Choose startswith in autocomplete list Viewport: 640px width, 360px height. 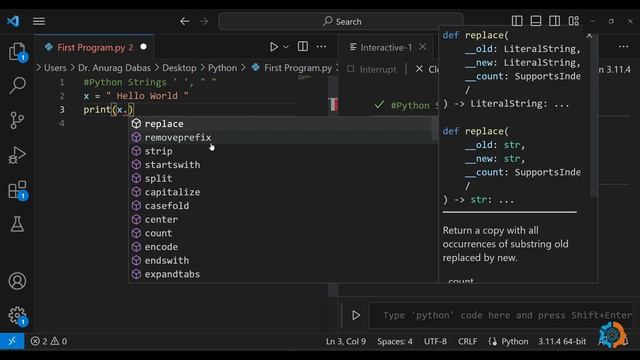tap(282, 165)
